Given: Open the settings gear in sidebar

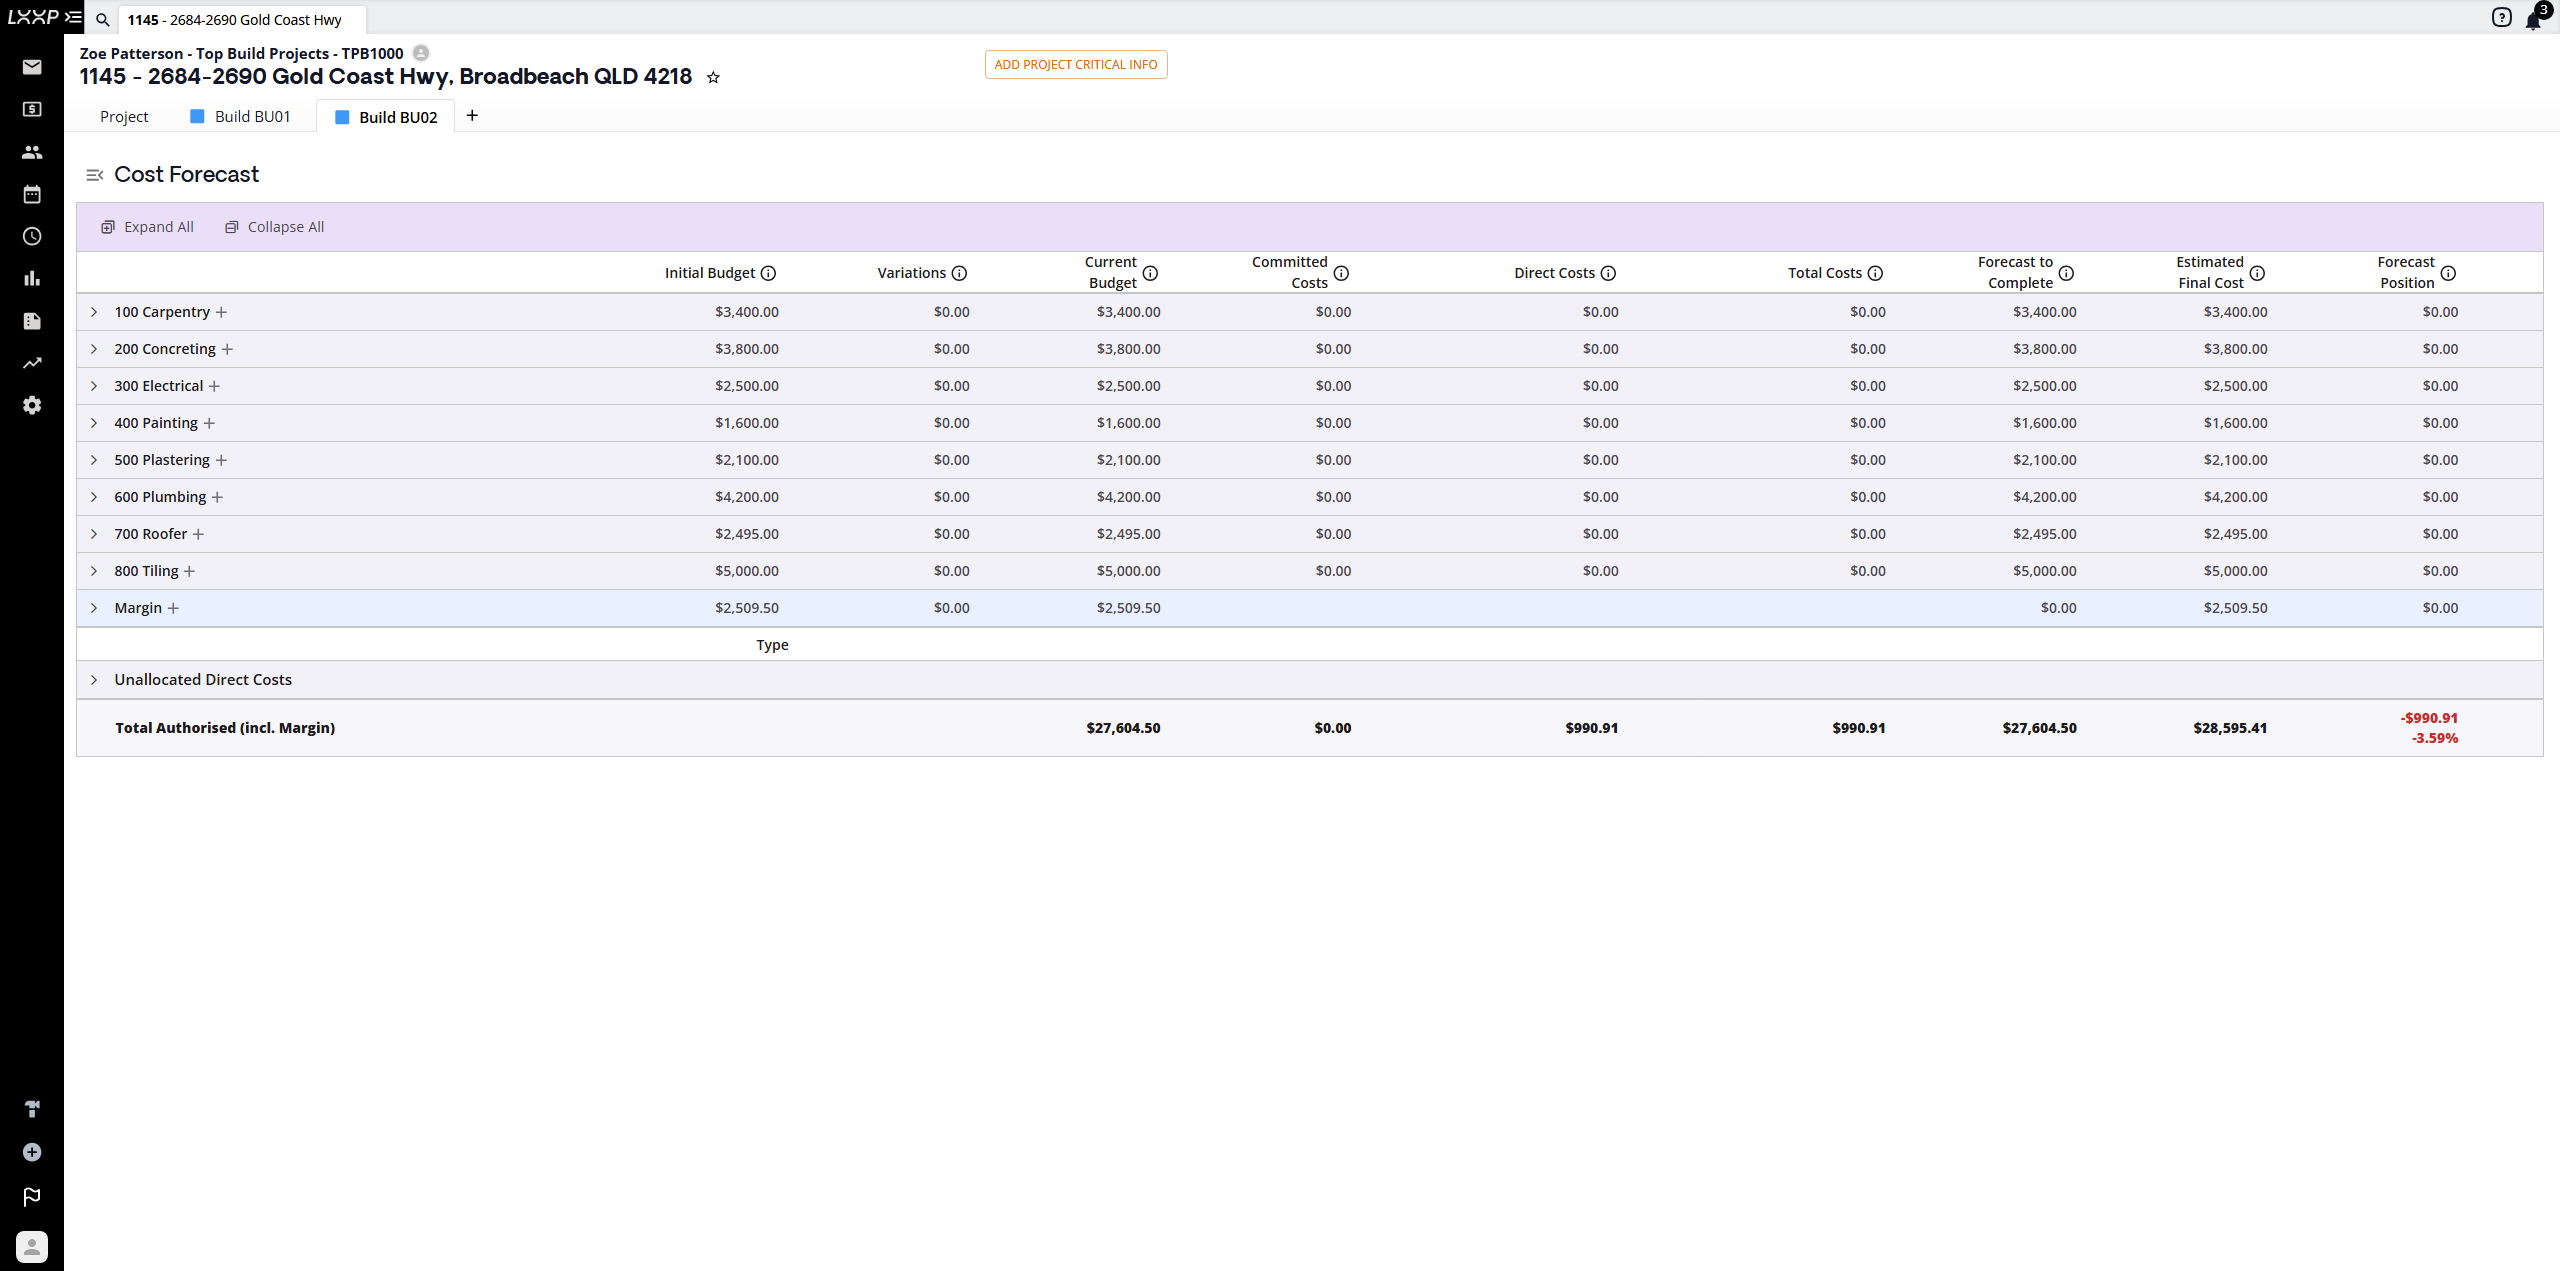Looking at the screenshot, I should [32, 405].
